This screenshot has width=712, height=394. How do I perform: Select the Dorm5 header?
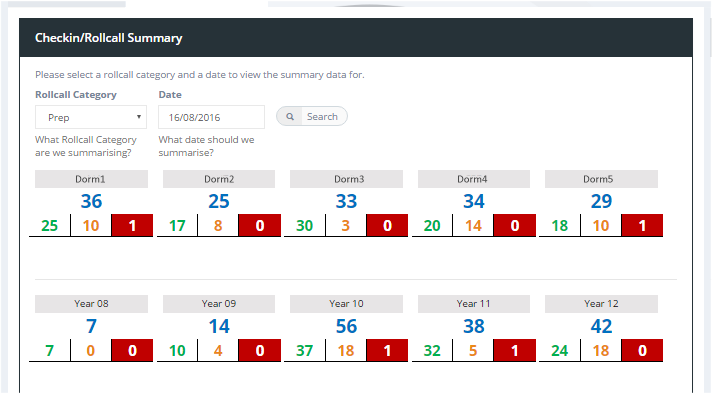[601, 179]
